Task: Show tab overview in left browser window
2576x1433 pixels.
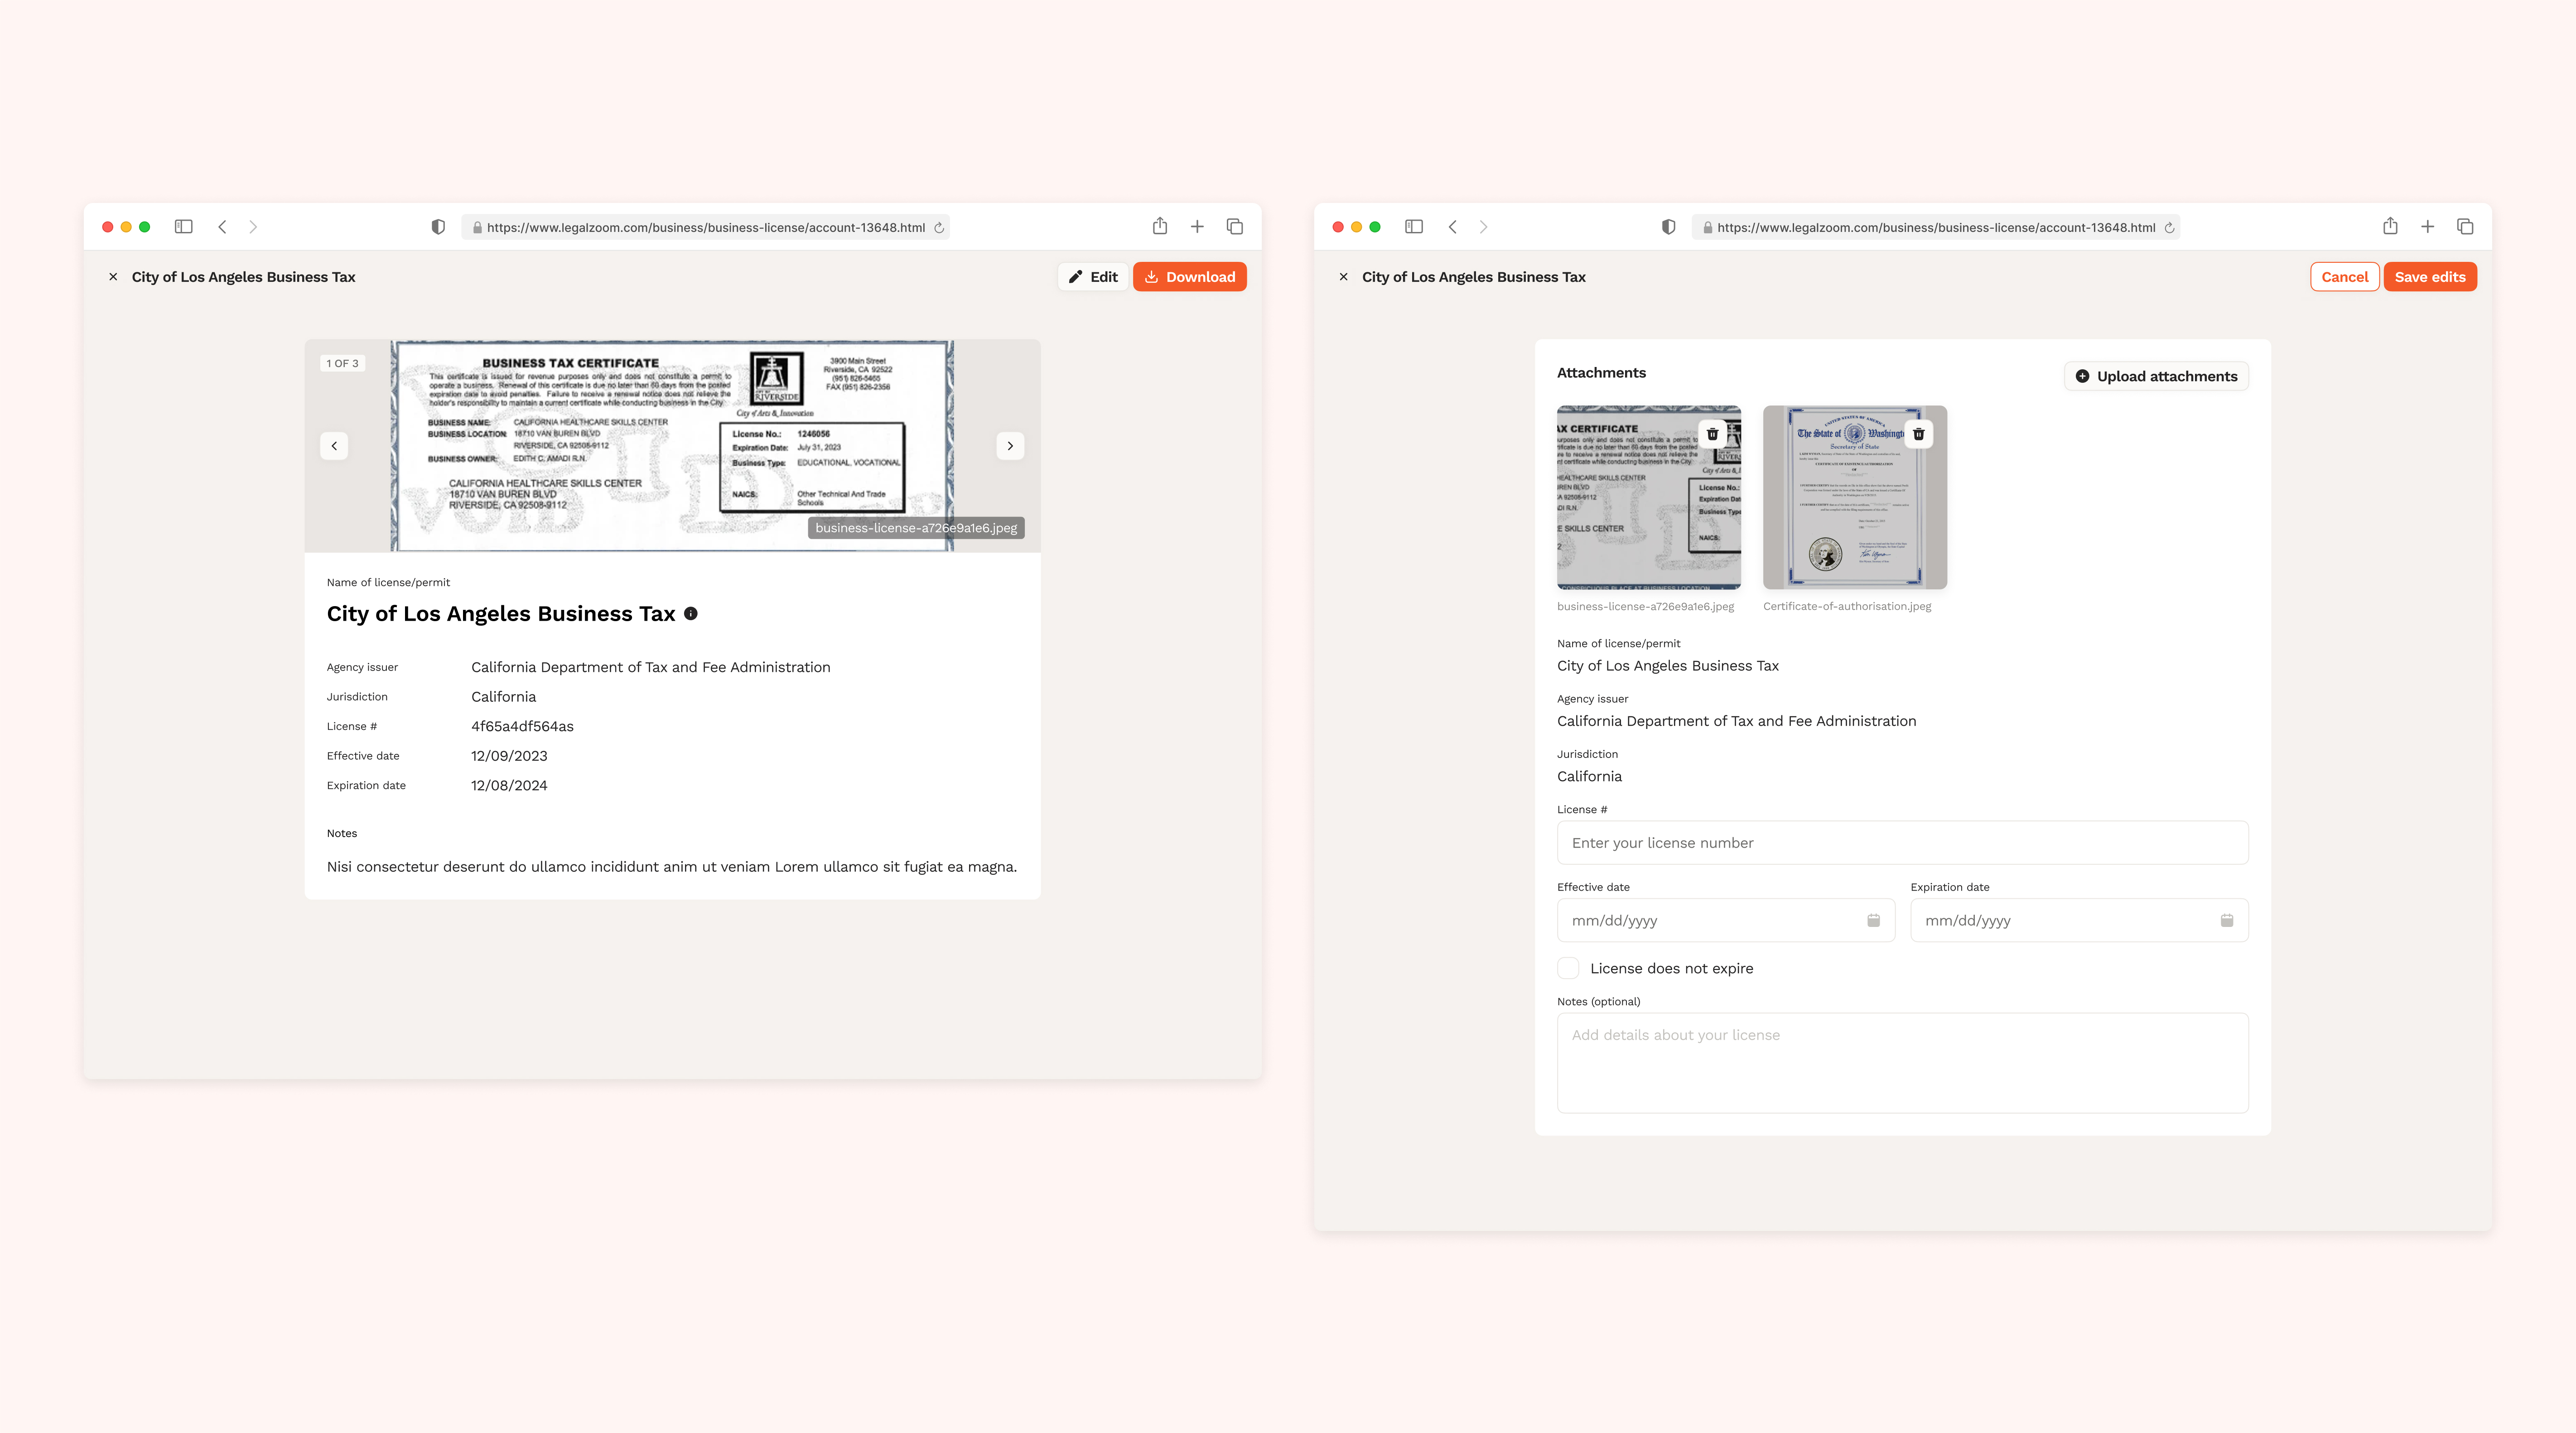Action: point(1235,227)
